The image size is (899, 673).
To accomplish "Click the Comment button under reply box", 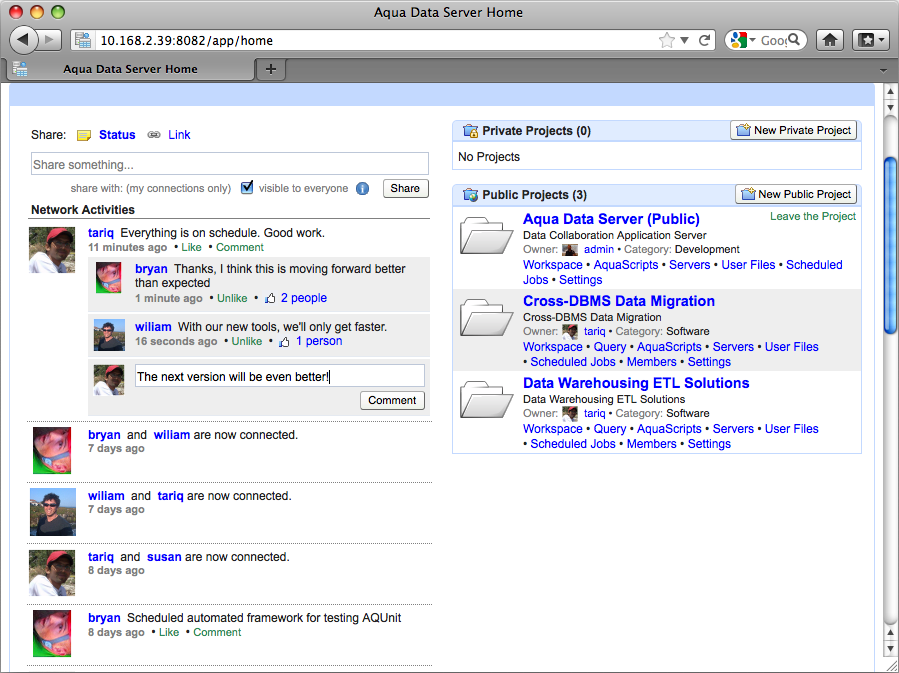I will (x=392, y=400).
